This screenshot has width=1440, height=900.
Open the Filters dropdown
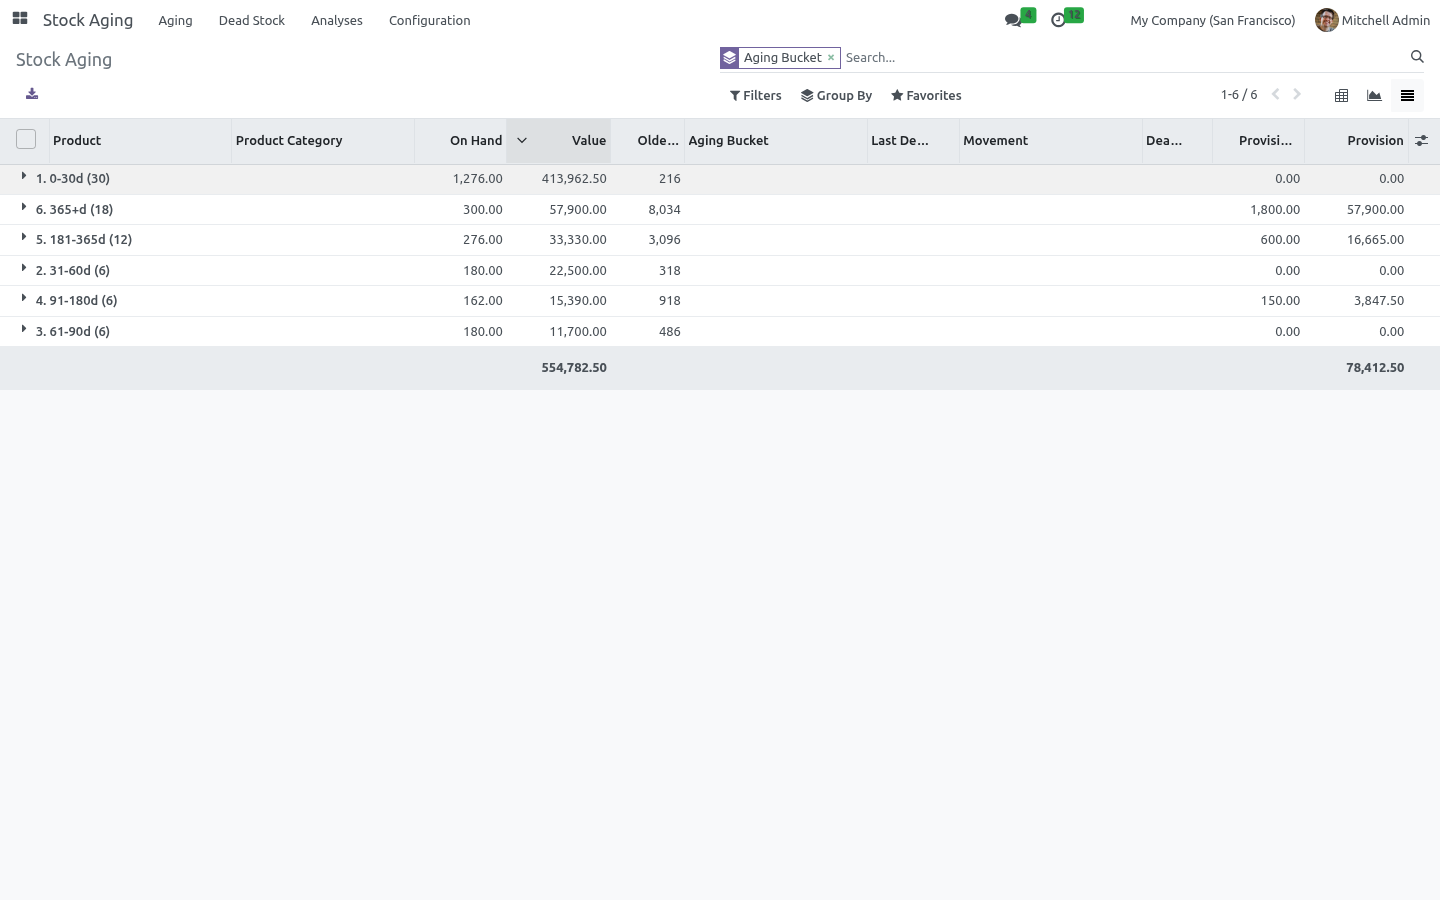click(x=756, y=96)
